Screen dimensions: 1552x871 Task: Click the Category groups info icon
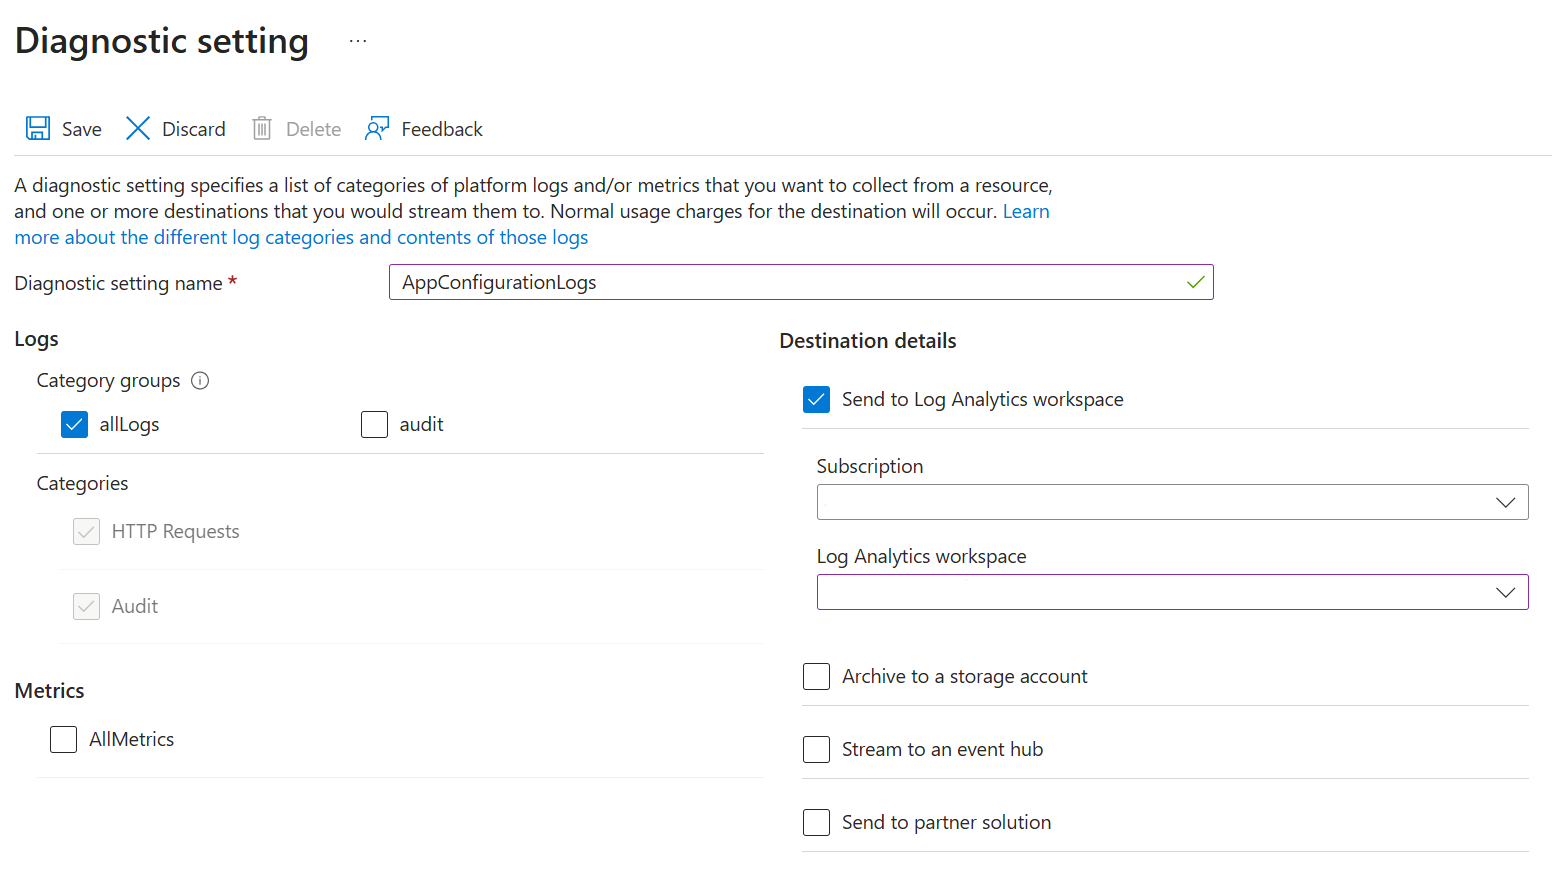click(200, 381)
